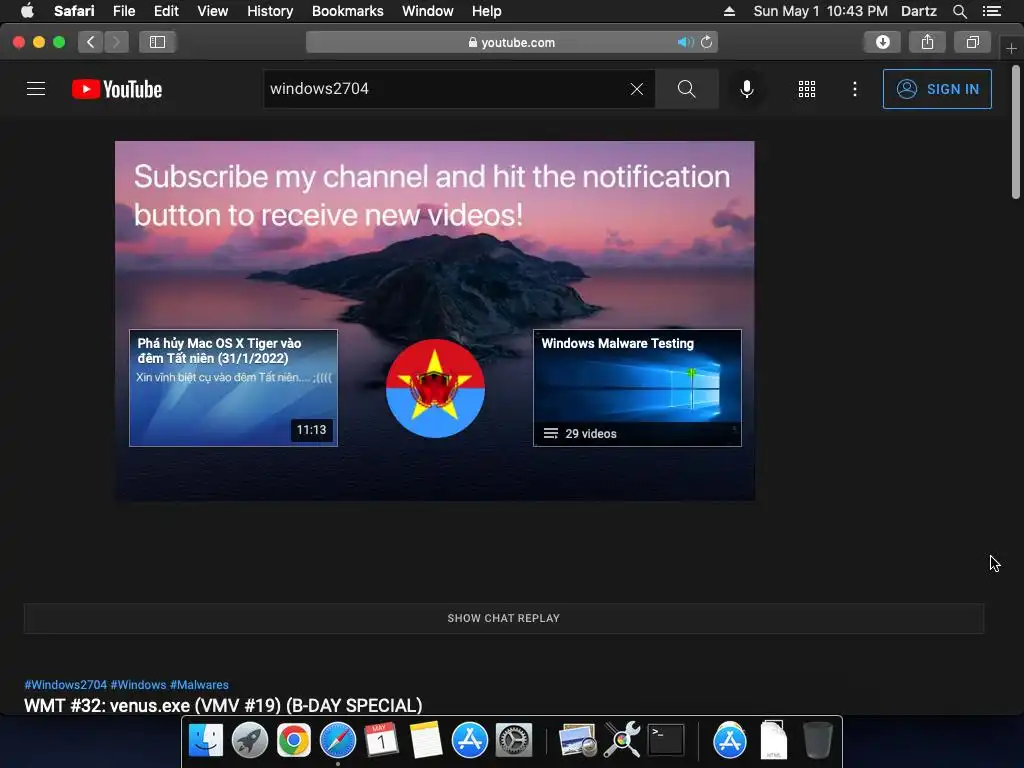Open the Safari share menu
1024x768 pixels.
click(927, 42)
